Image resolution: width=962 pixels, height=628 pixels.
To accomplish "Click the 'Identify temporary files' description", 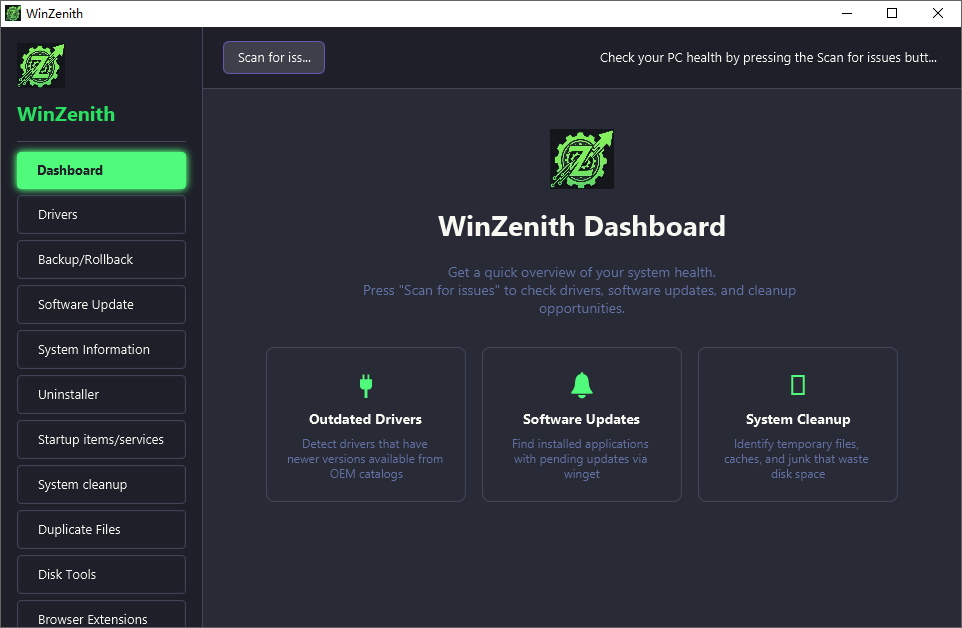I will 797,459.
